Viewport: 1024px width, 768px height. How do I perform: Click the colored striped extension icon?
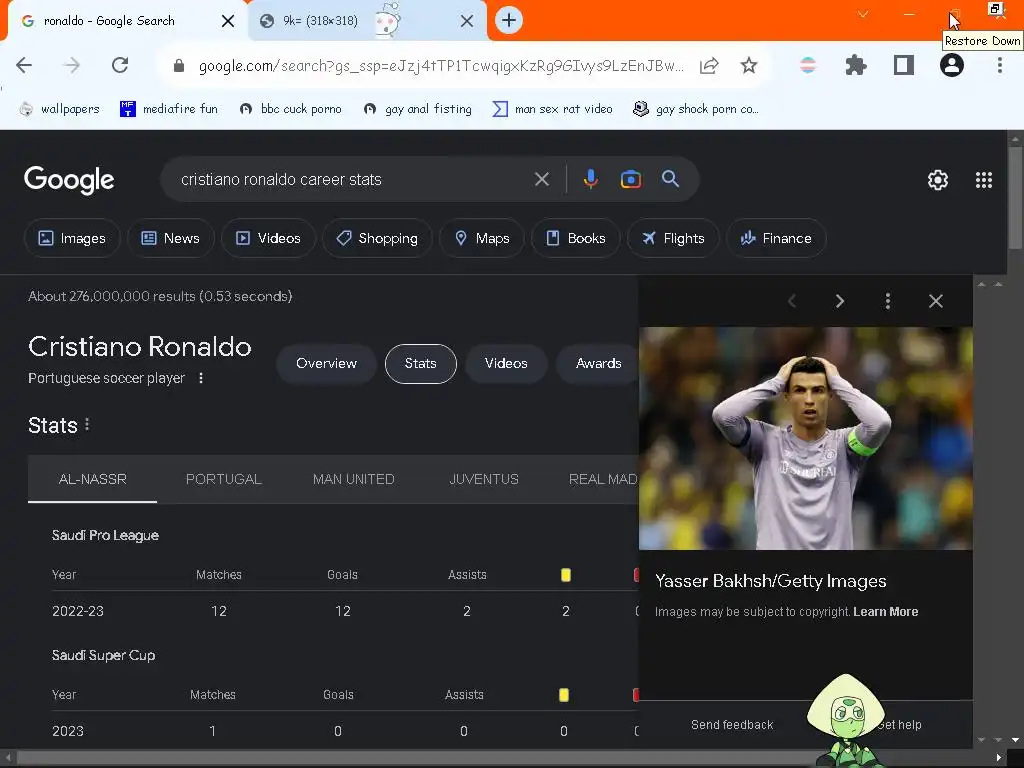[808, 65]
